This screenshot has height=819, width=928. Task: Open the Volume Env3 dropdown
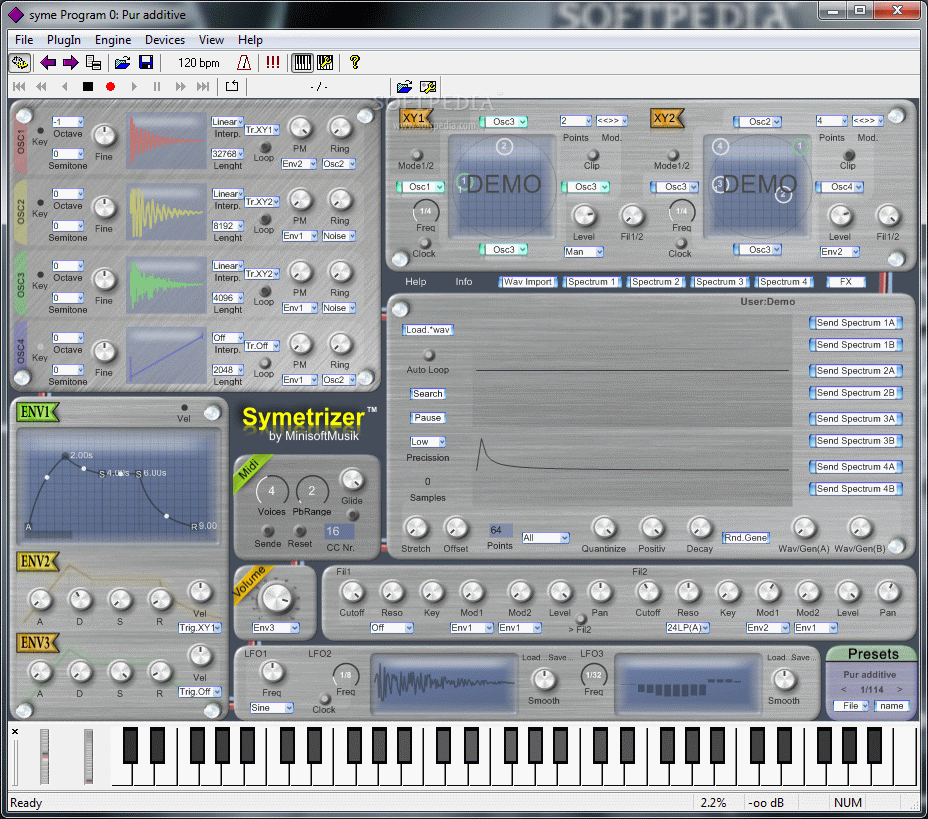(276, 628)
